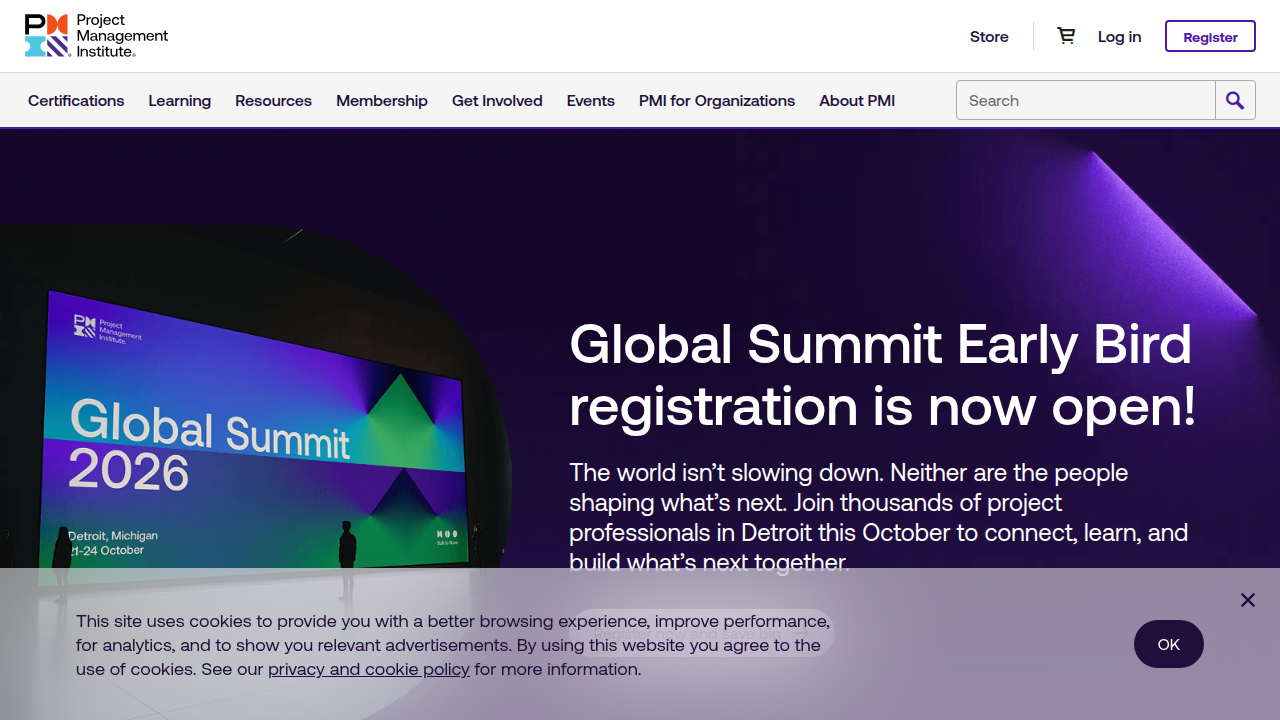Click Log in

pyautogui.click(x=1119, y=36)
